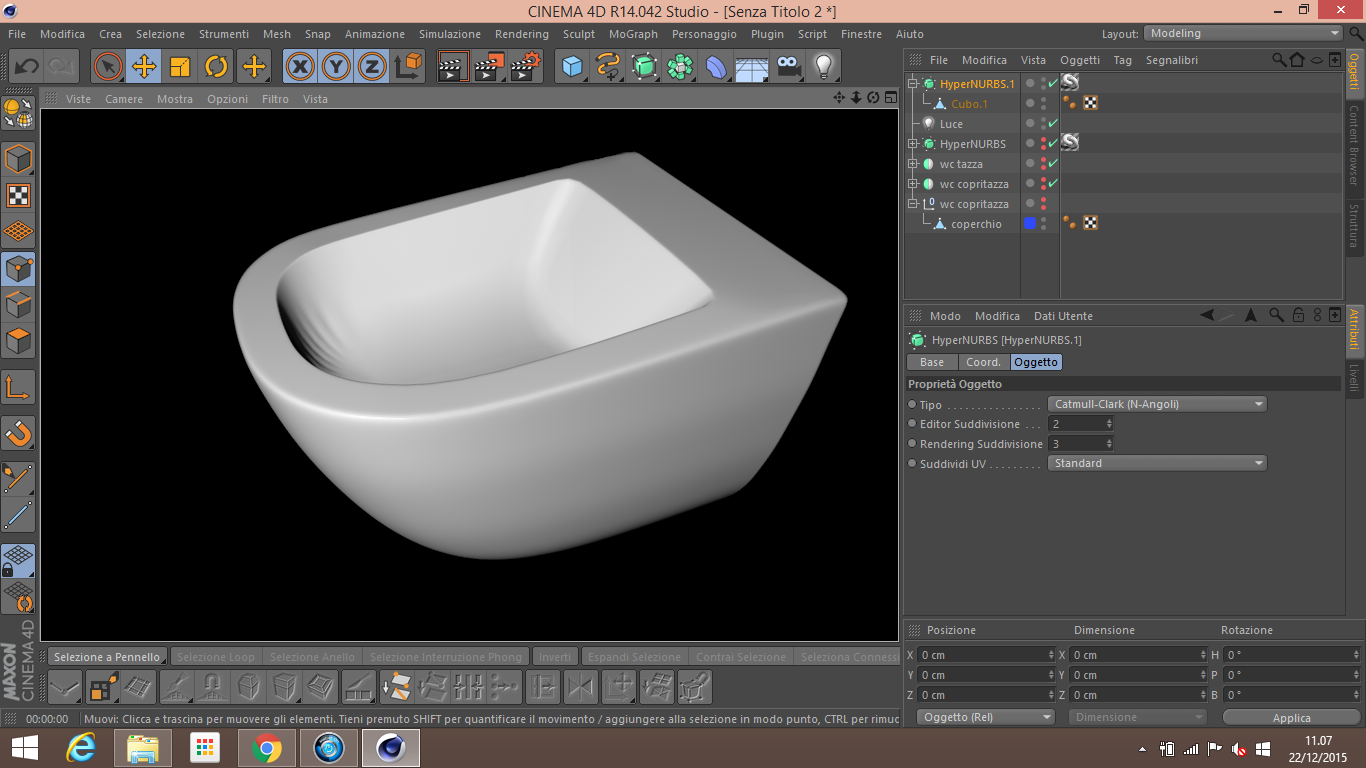Toggle the green checkmark for Luce object
Viewport: 1366px width, 768px height.
coord(1053,124)
